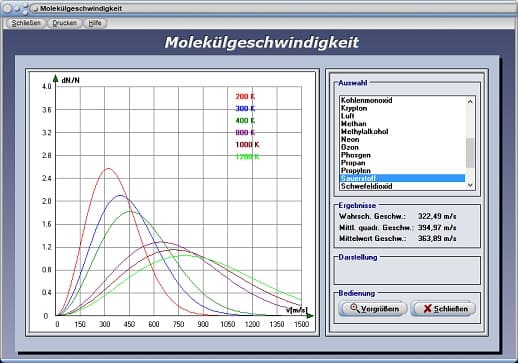Open the Hilfe menu item
518x363 pixels.
(x=95, y=23)
